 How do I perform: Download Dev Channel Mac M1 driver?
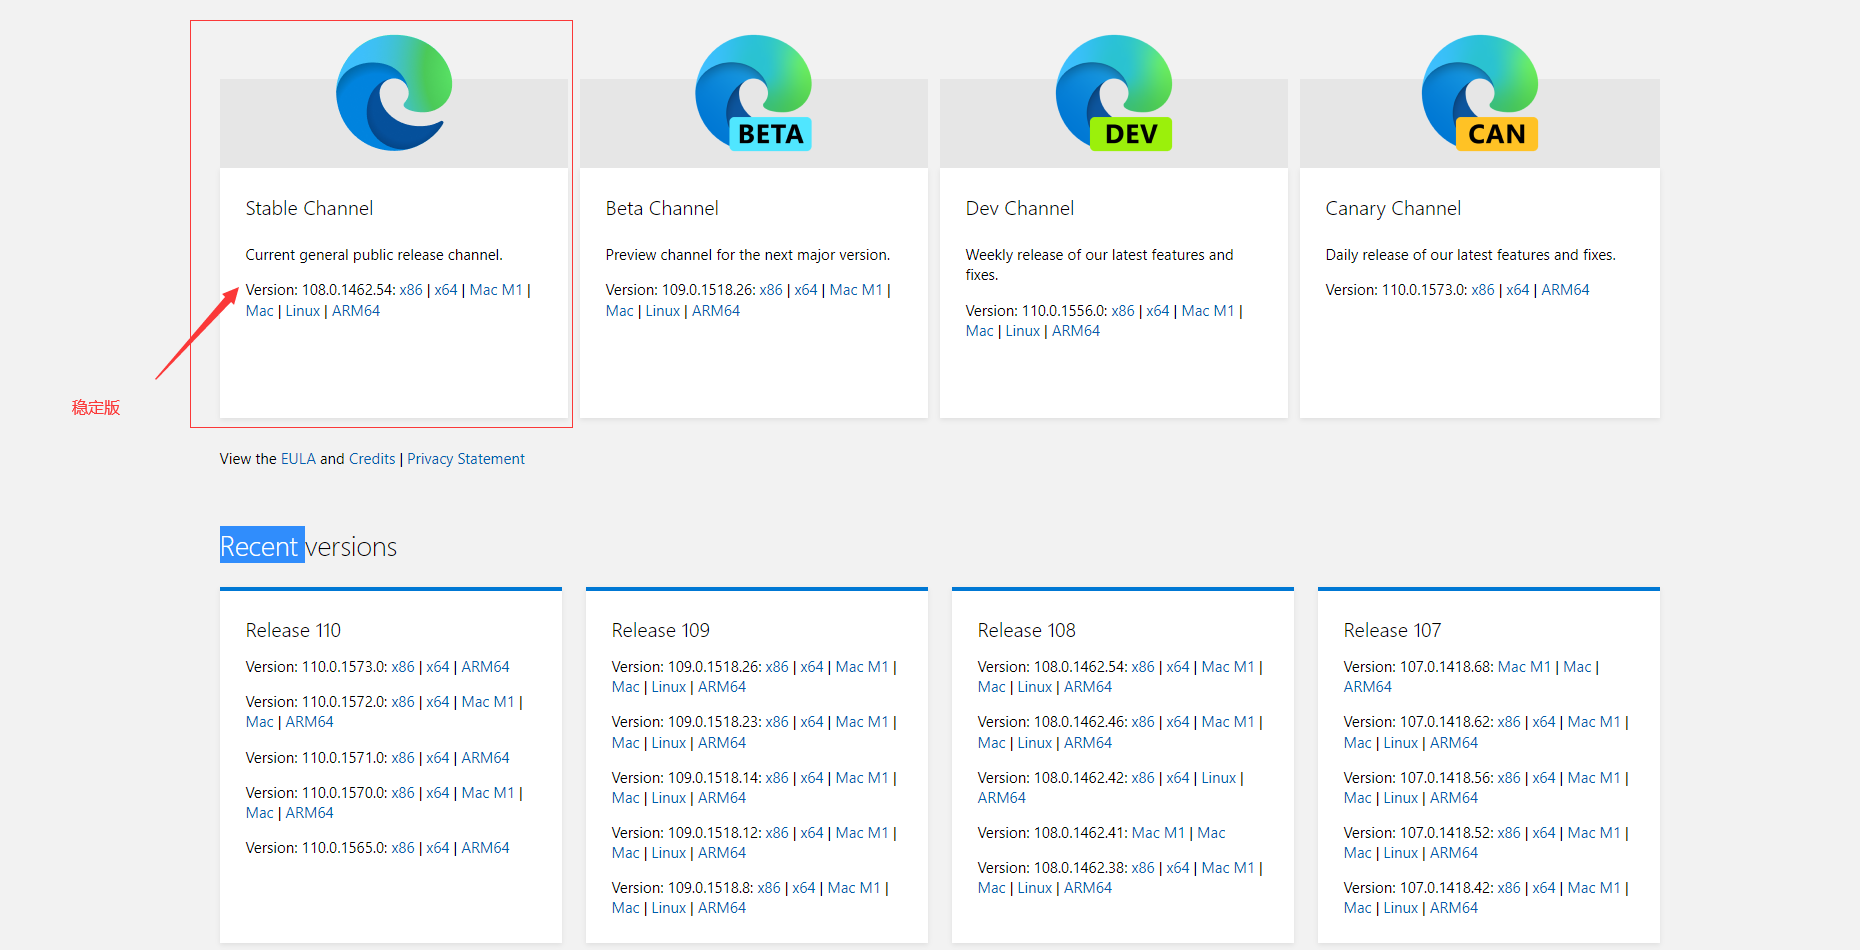[x=1208, y=311]
